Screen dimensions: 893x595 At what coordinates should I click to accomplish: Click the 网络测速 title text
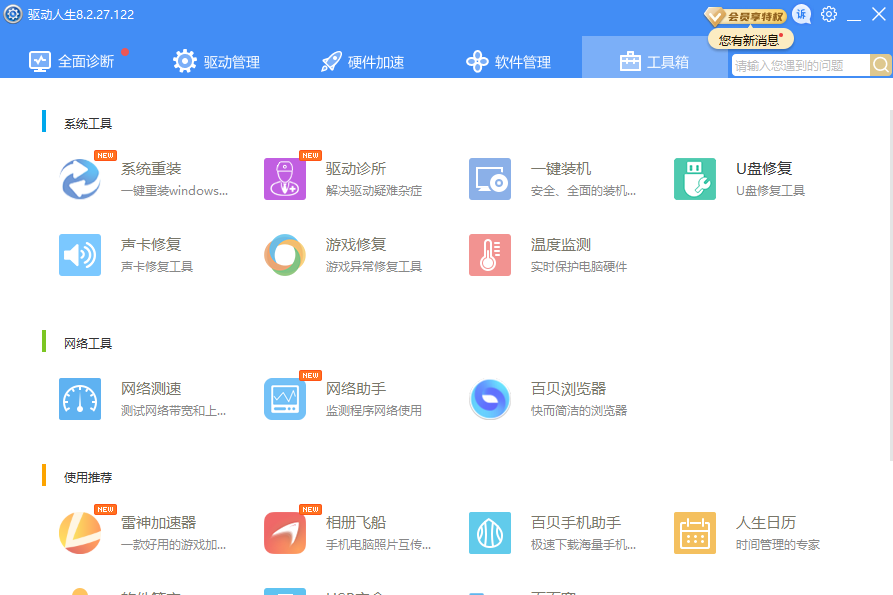tap(151, 388)
